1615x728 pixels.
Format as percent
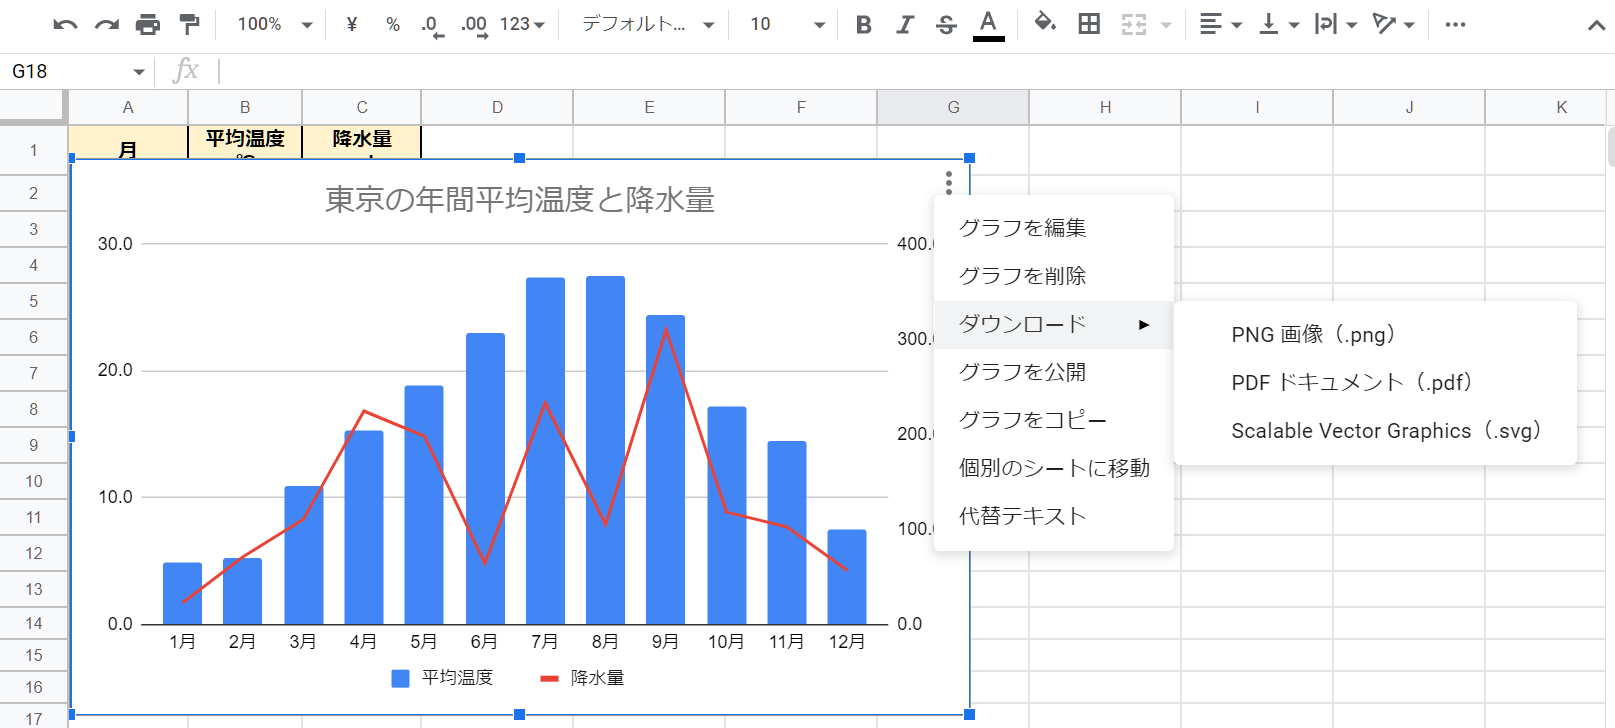pos(393,24)
